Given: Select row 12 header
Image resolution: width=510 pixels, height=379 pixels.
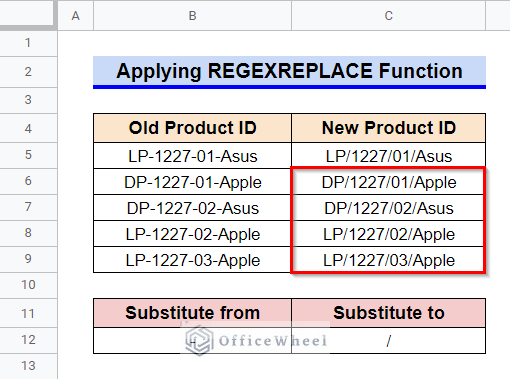Looking at the screenshot, I should click(x=28, y=340).
